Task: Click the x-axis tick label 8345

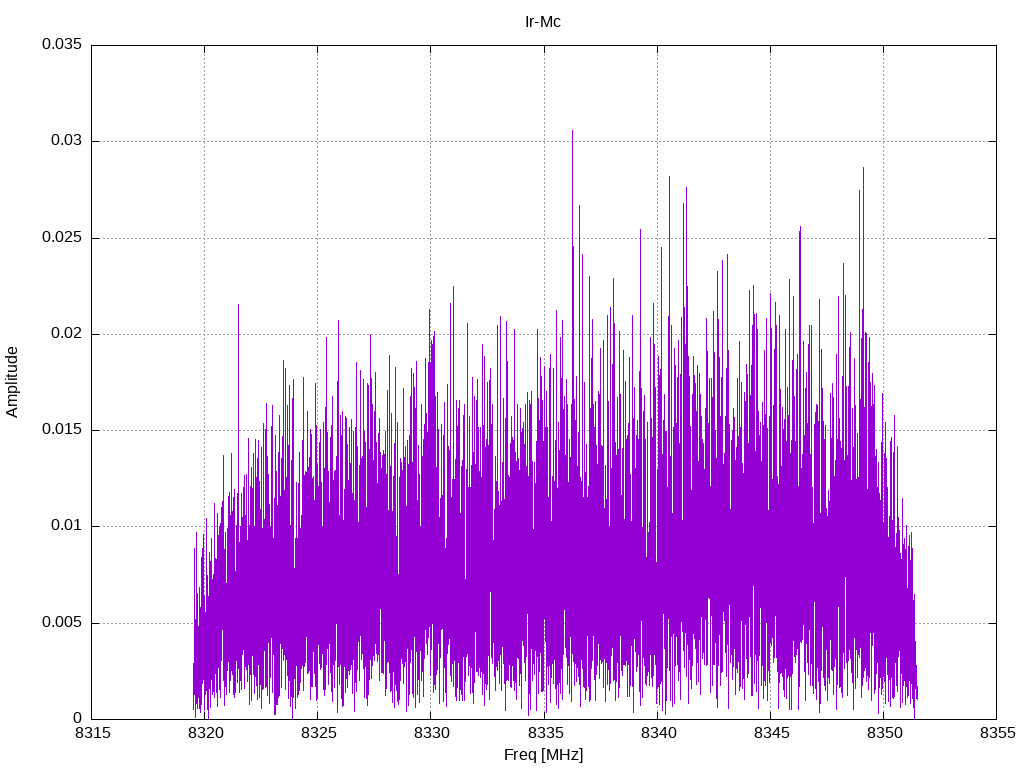Action: point(771,733)
